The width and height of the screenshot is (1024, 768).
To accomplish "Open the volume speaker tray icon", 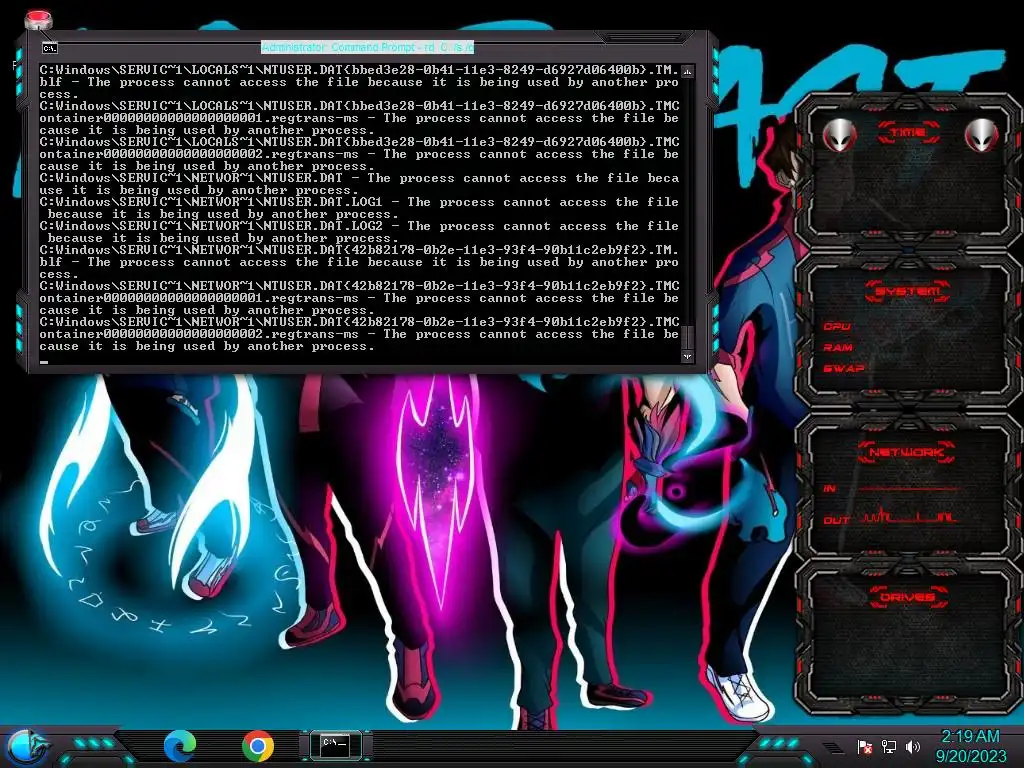I will tap(912, 746).
